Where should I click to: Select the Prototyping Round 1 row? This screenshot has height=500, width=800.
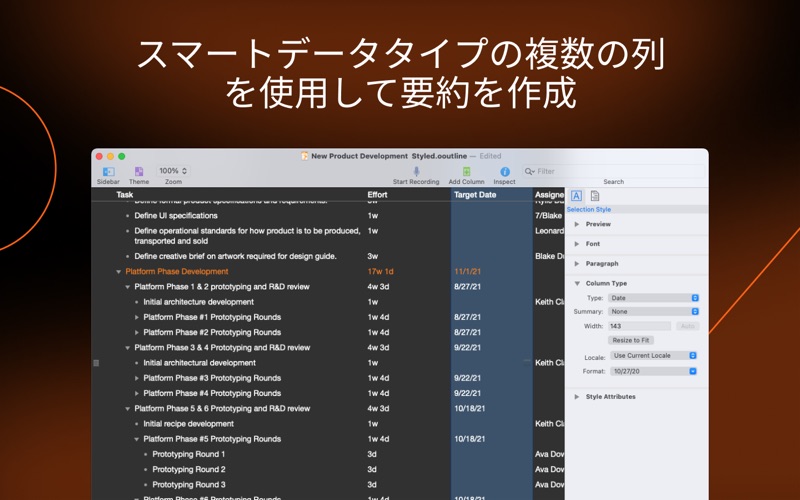coord(188,454)
